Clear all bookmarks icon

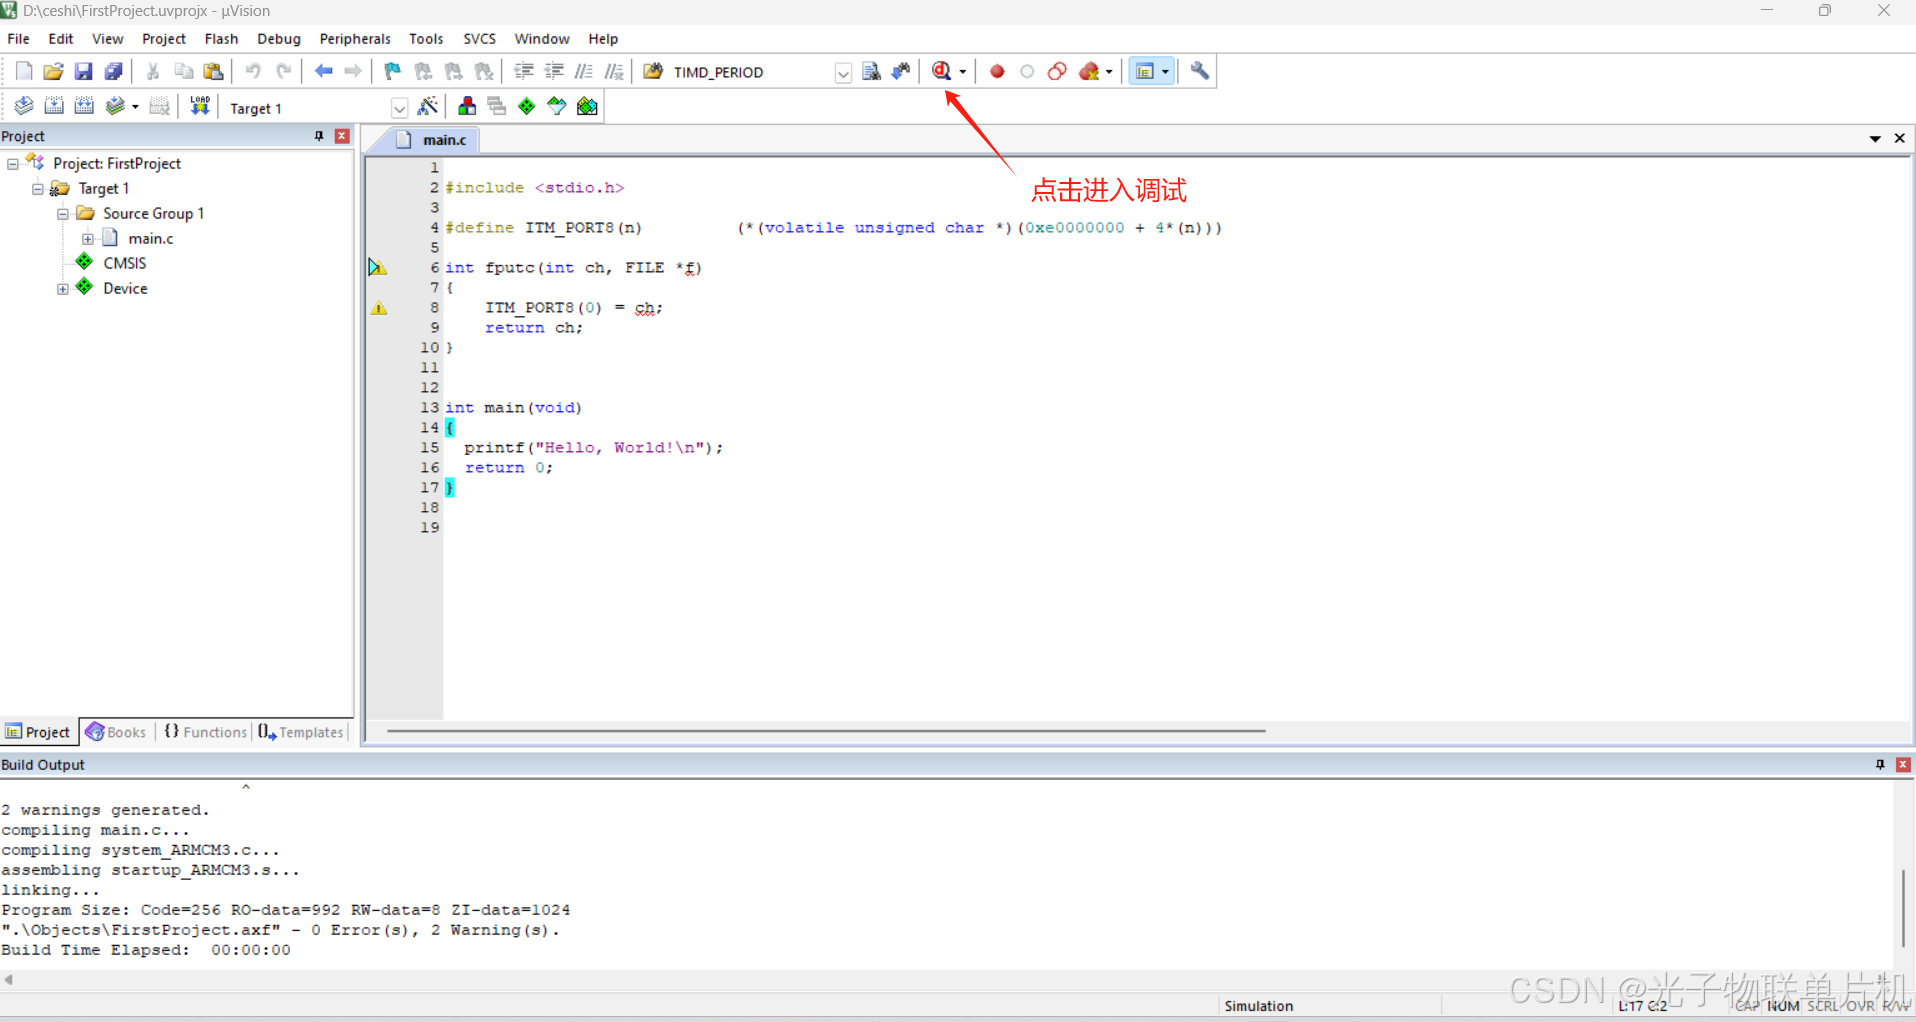484,71
